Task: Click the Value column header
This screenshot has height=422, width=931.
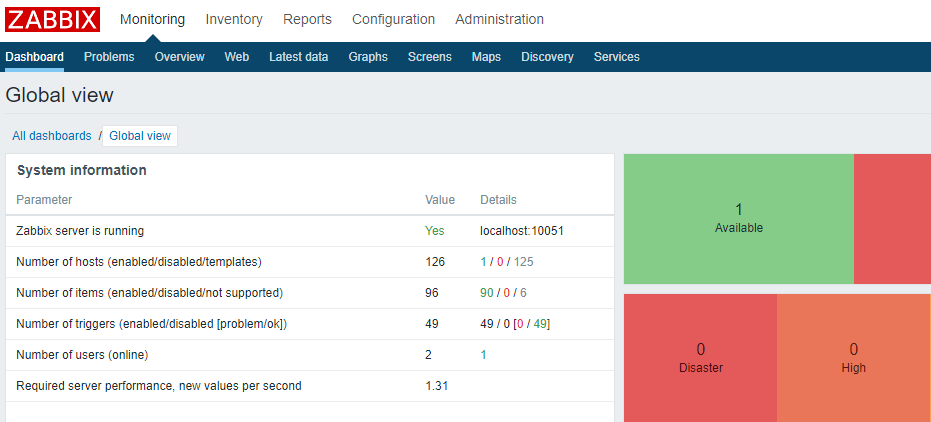Action: coord(440,199)
